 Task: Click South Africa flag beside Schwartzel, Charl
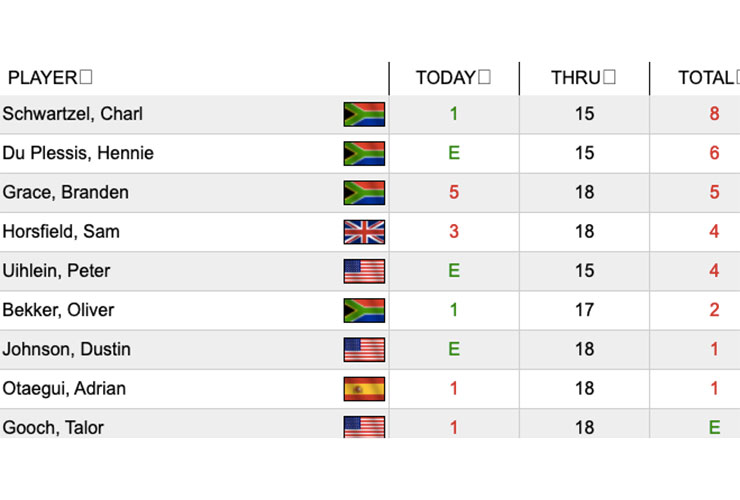[x=364, y=114]
